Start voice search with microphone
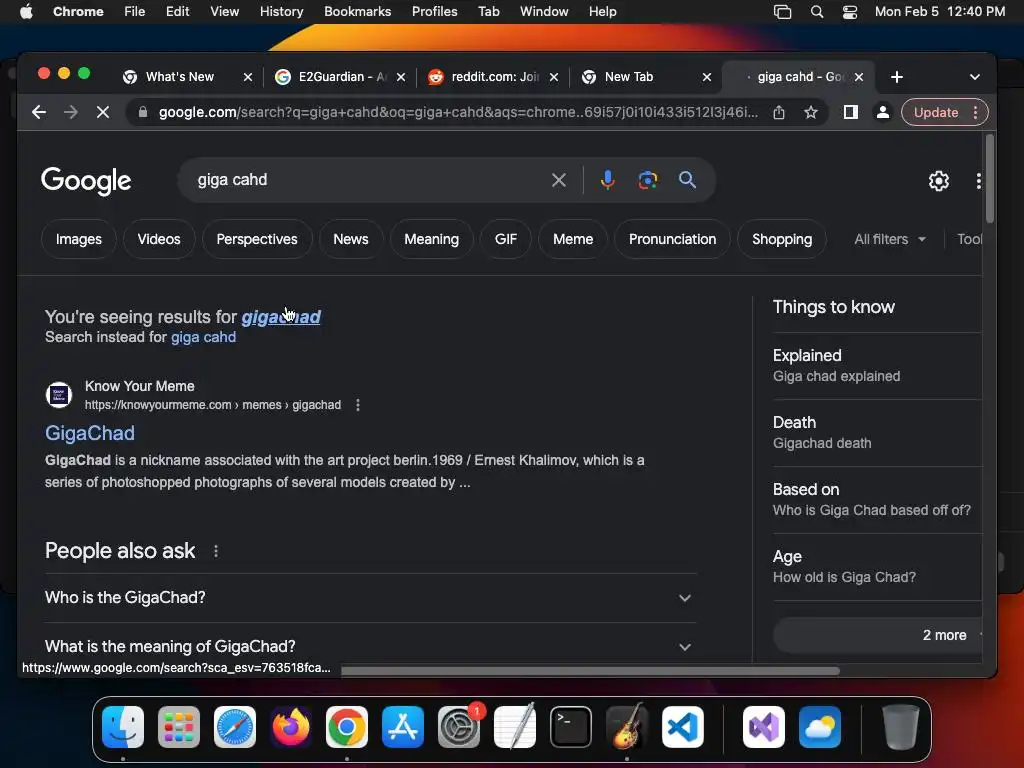 pos(607,180)
